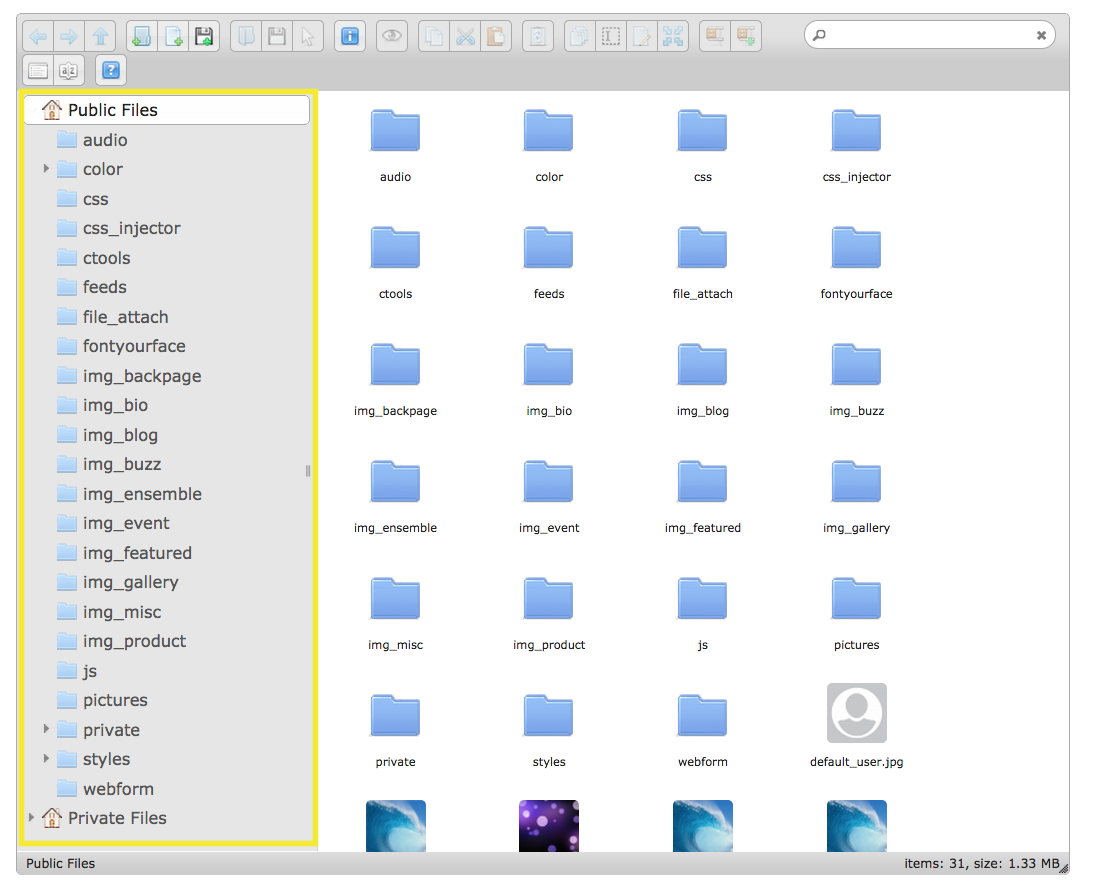
Task: Select the purple bokeh image thumbnail
Action: click(x=549, y=826)
